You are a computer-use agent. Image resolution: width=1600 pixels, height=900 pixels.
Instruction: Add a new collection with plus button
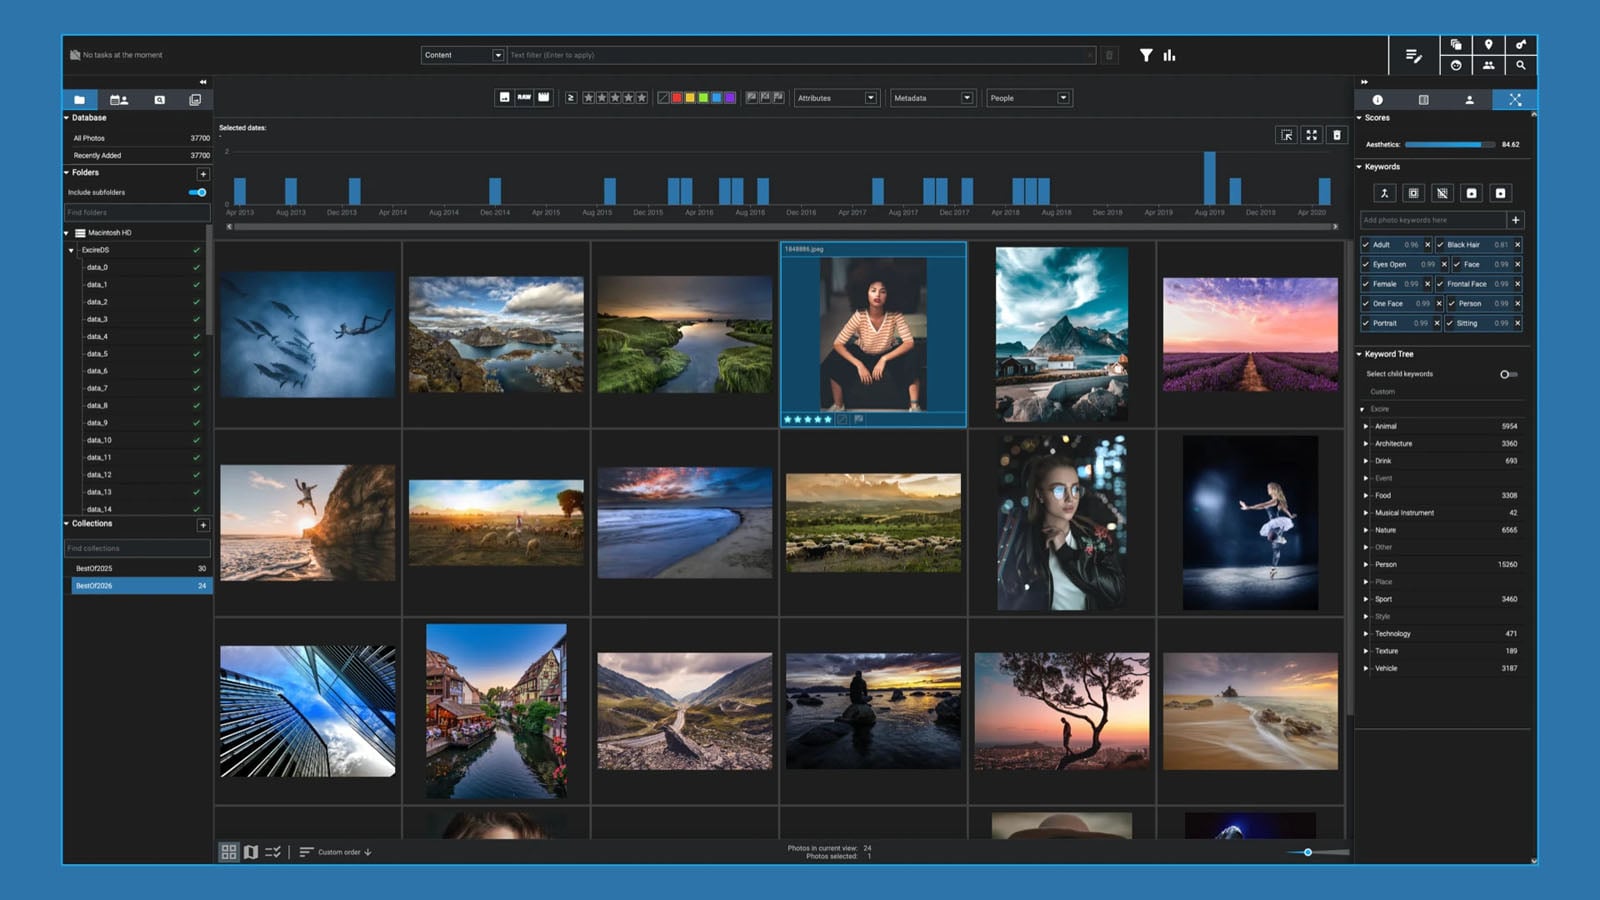203,524
